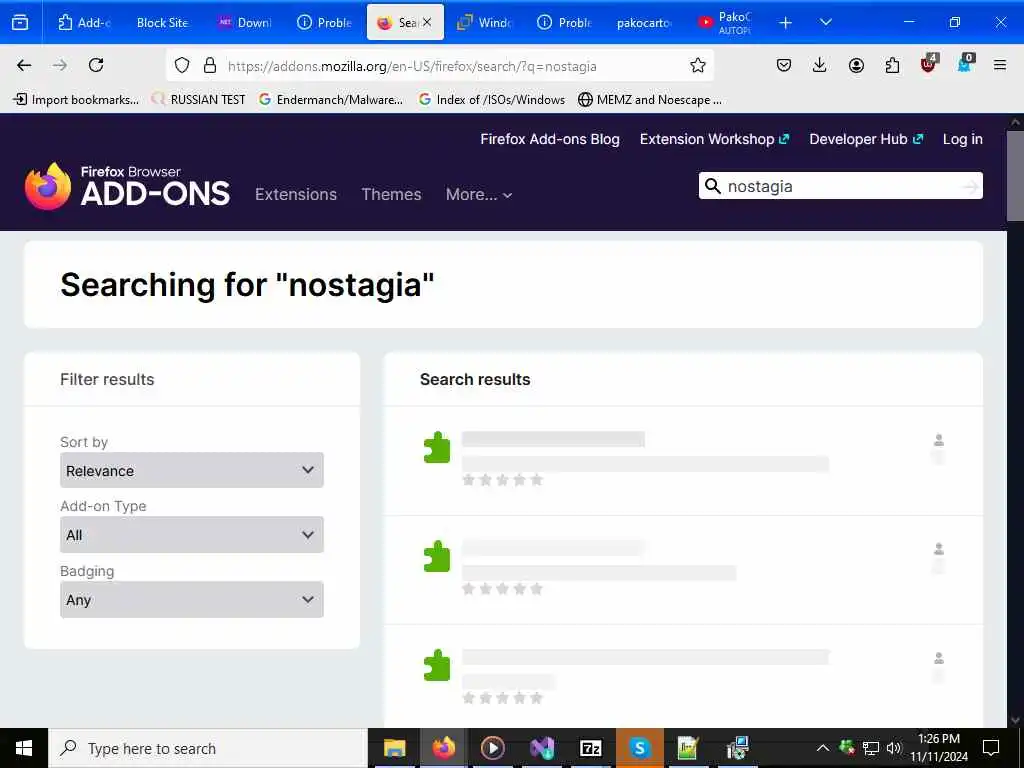Click the Firefox Browser Add-ons logo
Screen dimensions: 1024x768
(127, 187)
